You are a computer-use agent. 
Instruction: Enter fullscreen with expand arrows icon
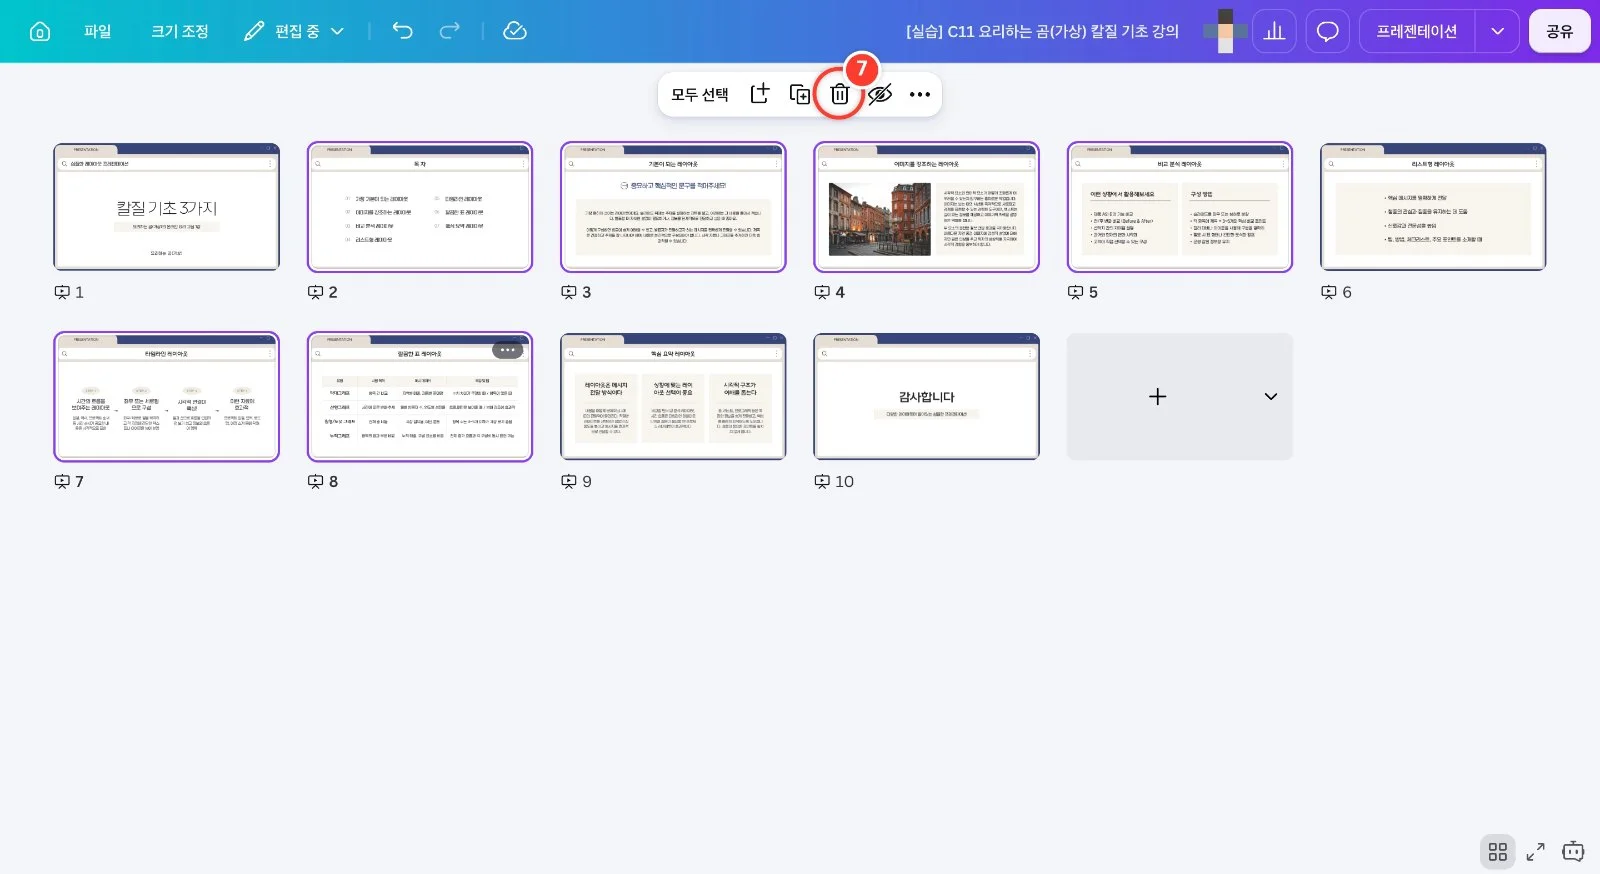tap(1535, 852)
